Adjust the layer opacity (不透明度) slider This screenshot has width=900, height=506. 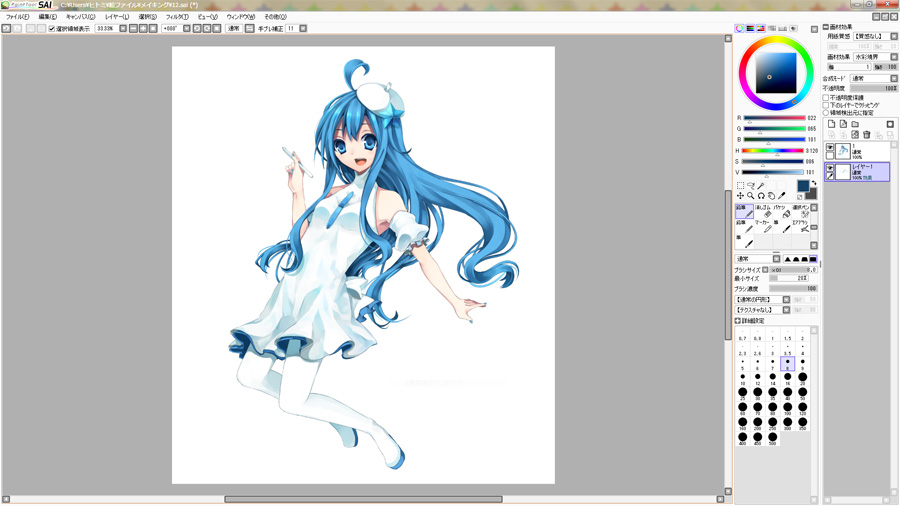pos(873,88)
